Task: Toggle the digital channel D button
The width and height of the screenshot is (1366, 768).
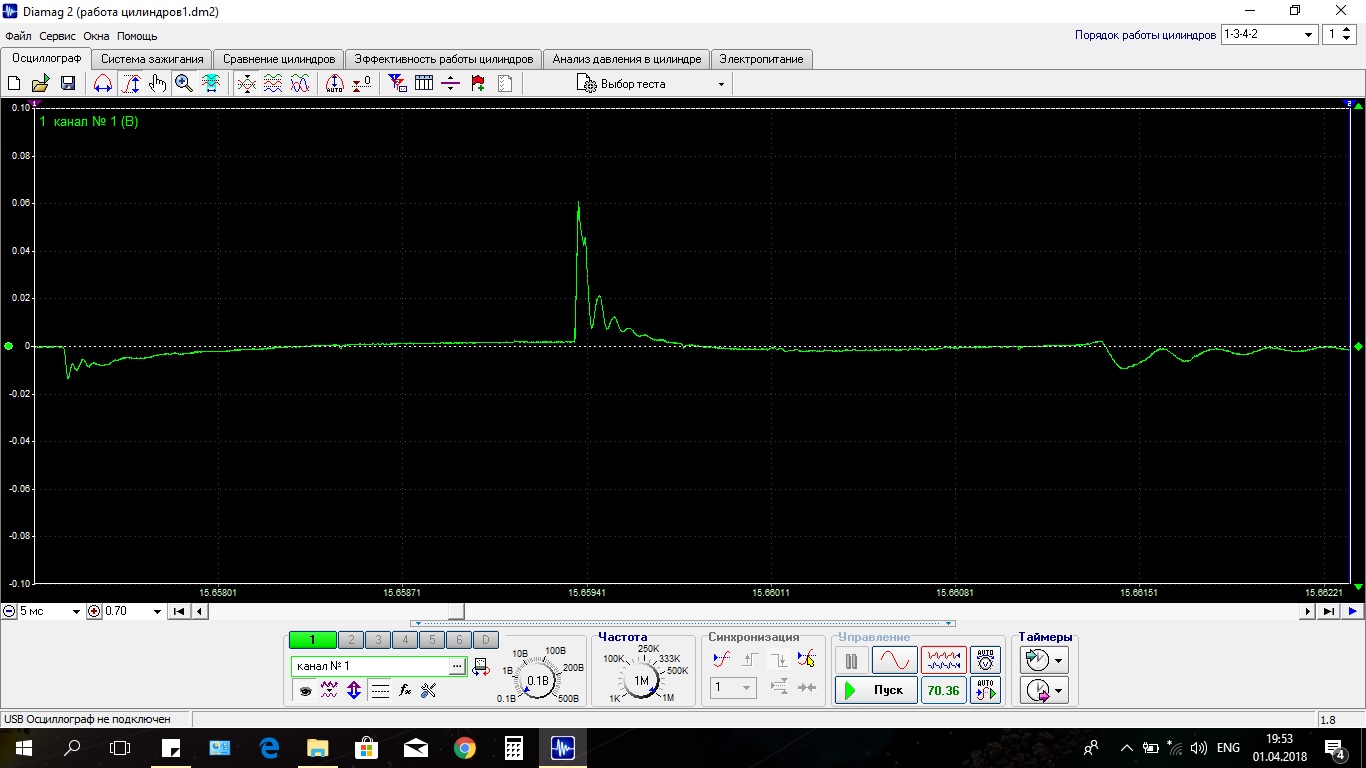Action: click(485, 640)
